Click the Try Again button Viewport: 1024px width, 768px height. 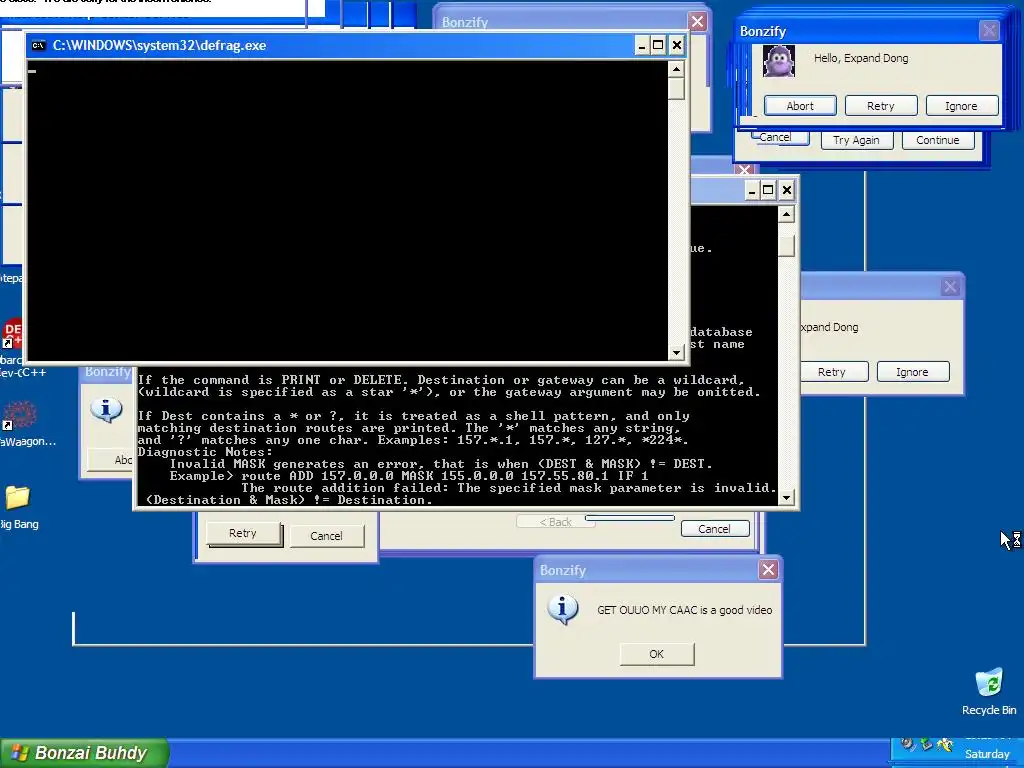point(856,140)
